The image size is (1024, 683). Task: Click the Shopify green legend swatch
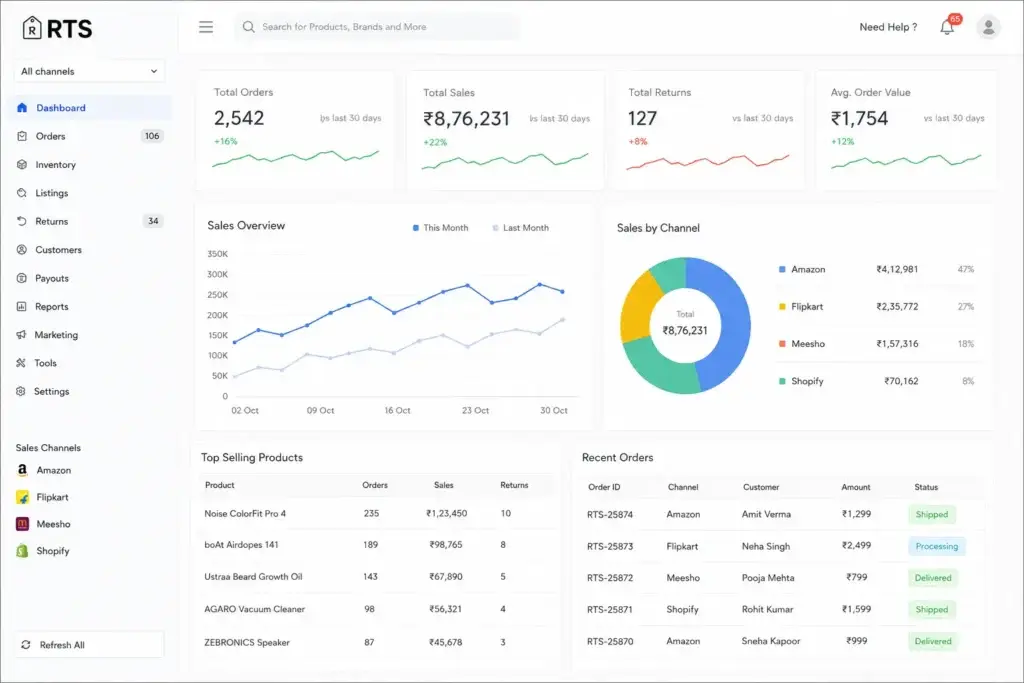(782, 381)
